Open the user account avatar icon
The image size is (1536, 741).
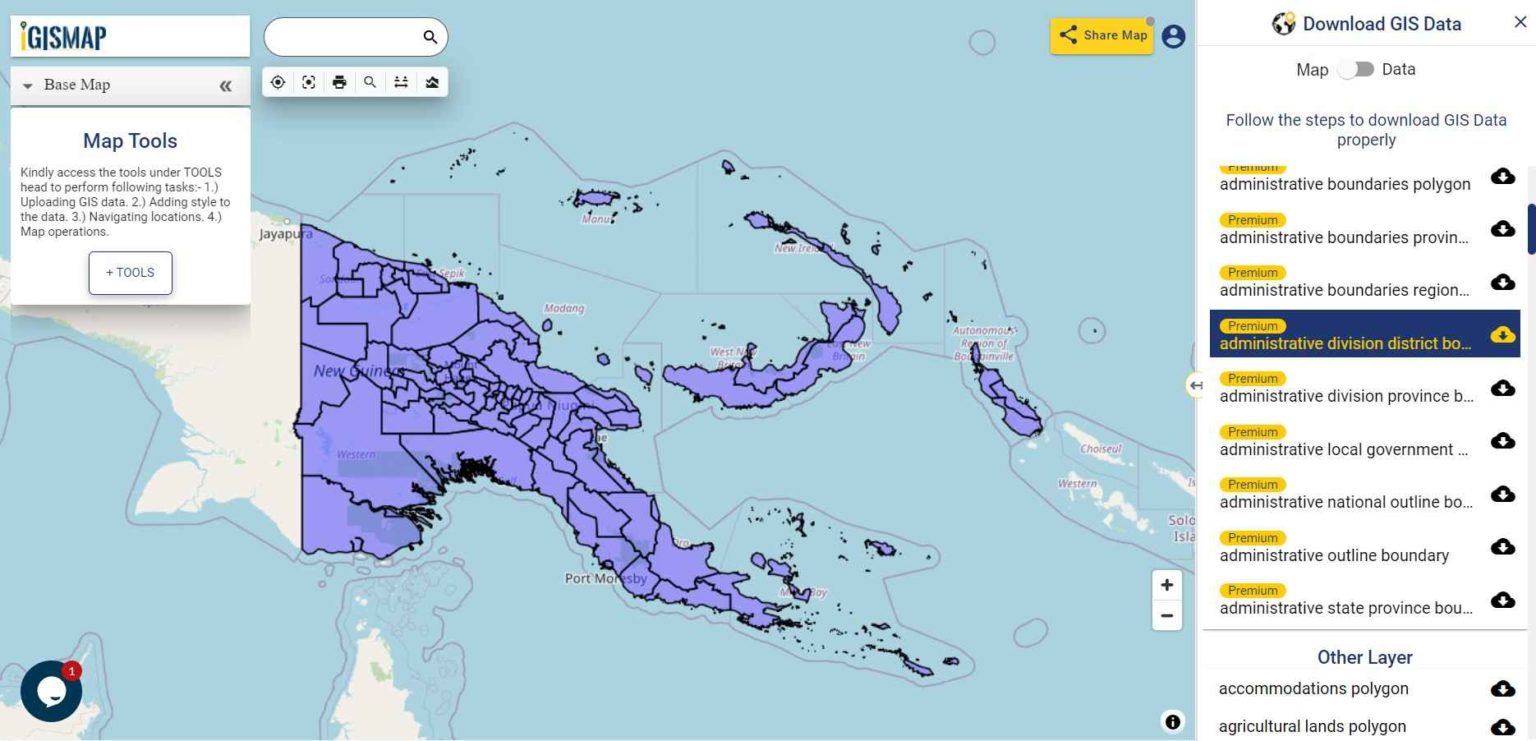pos(1172,36)
